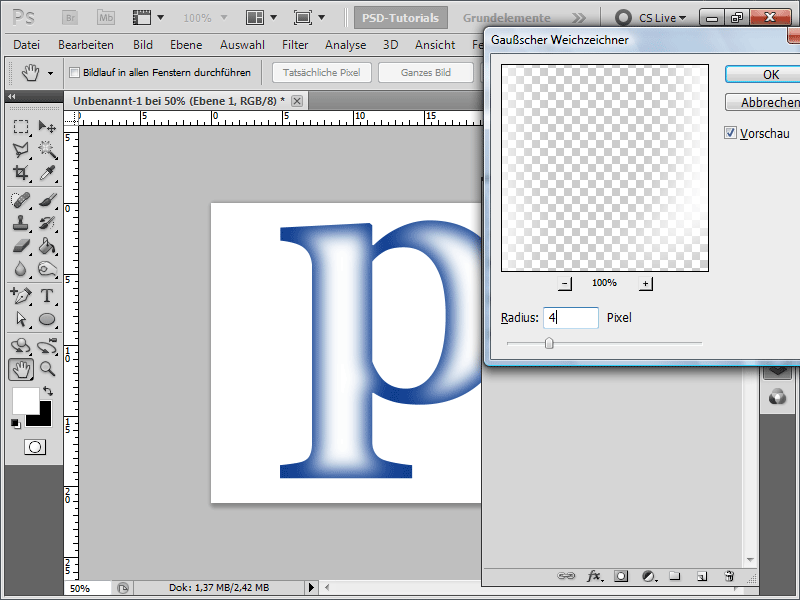The height and width of the screenshot is (600, 800).
Task: Select the Eyedropper tool
Action: [x=47, y=172]
